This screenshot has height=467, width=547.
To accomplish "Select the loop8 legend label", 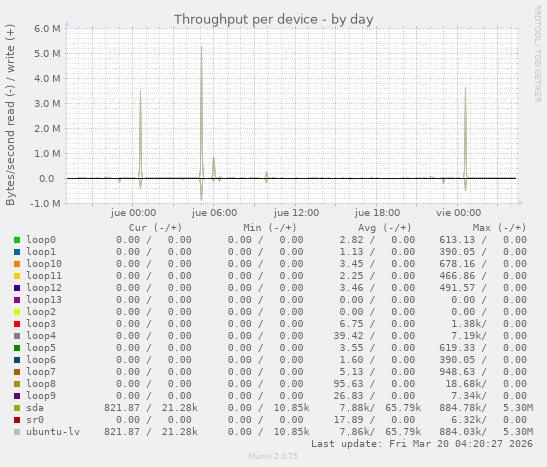I will pyautogui.click(x=41, y=384).
